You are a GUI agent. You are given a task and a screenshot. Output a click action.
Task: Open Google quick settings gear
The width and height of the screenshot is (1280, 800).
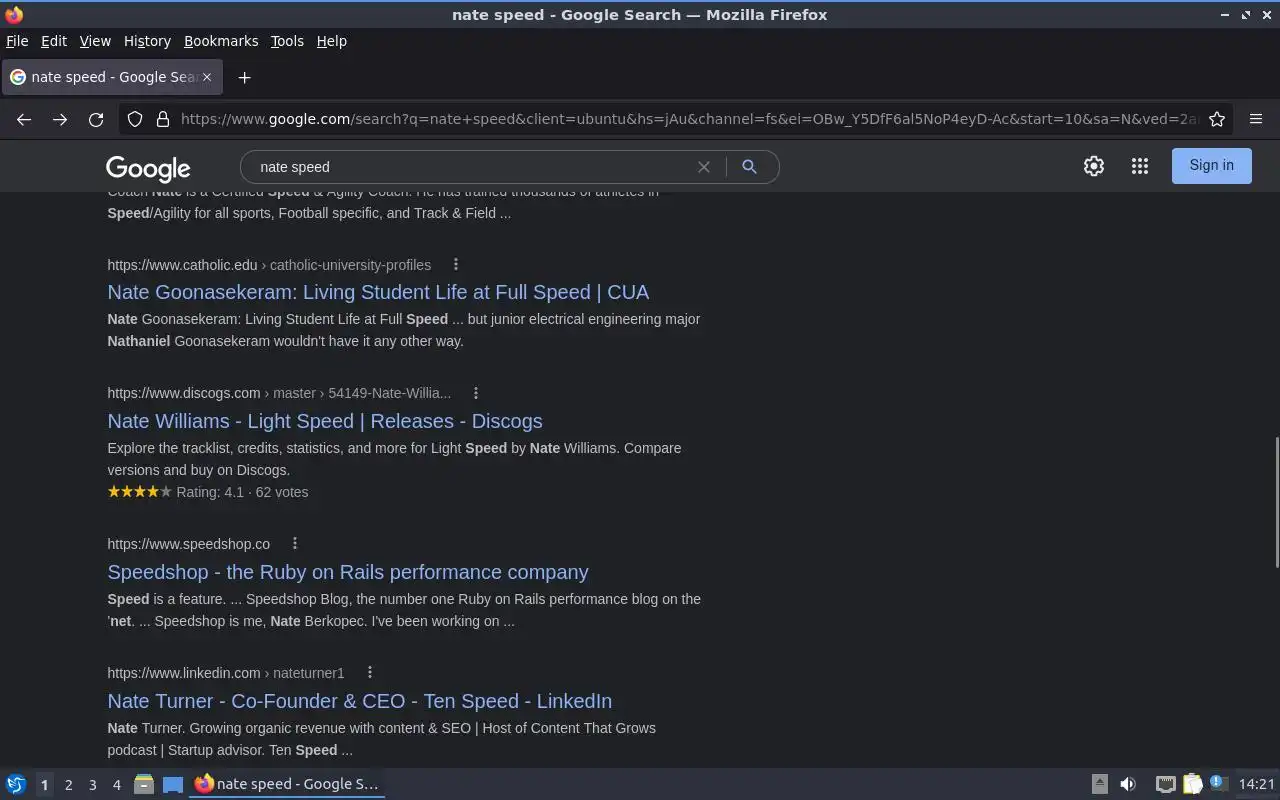[x=1094, y=166]
